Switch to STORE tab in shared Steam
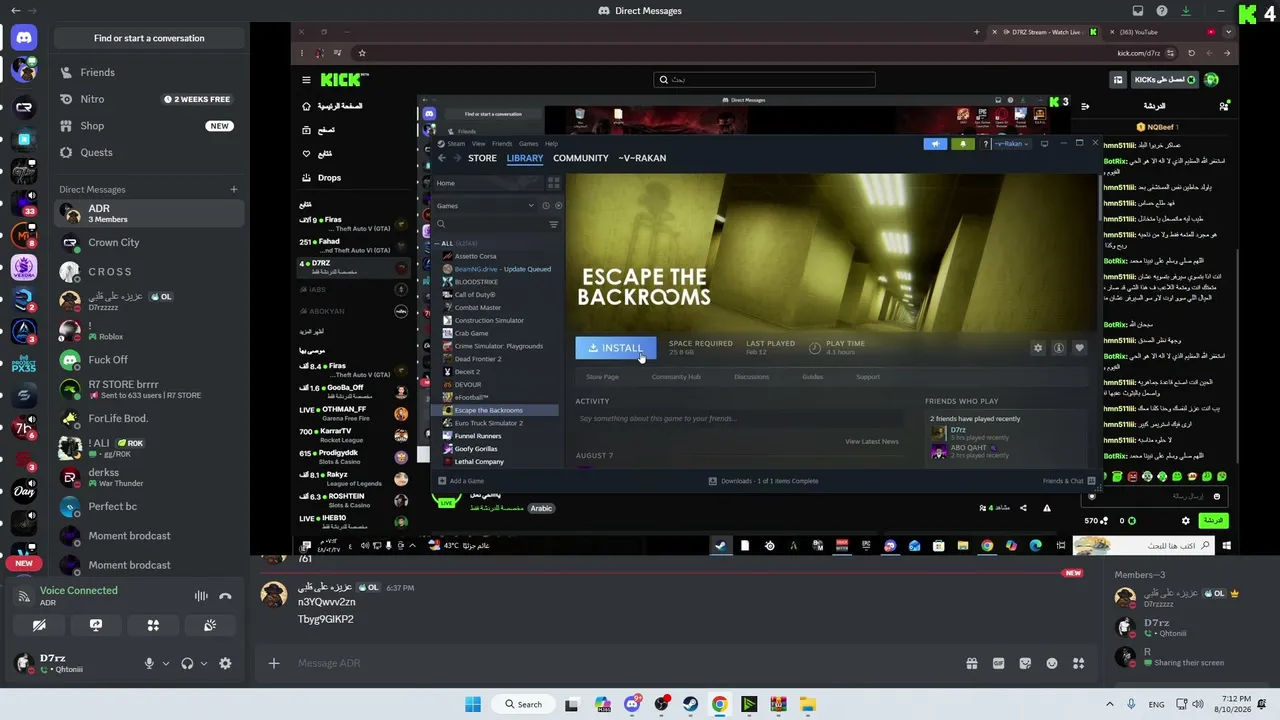1280x720 pixels. pos(482,158)
